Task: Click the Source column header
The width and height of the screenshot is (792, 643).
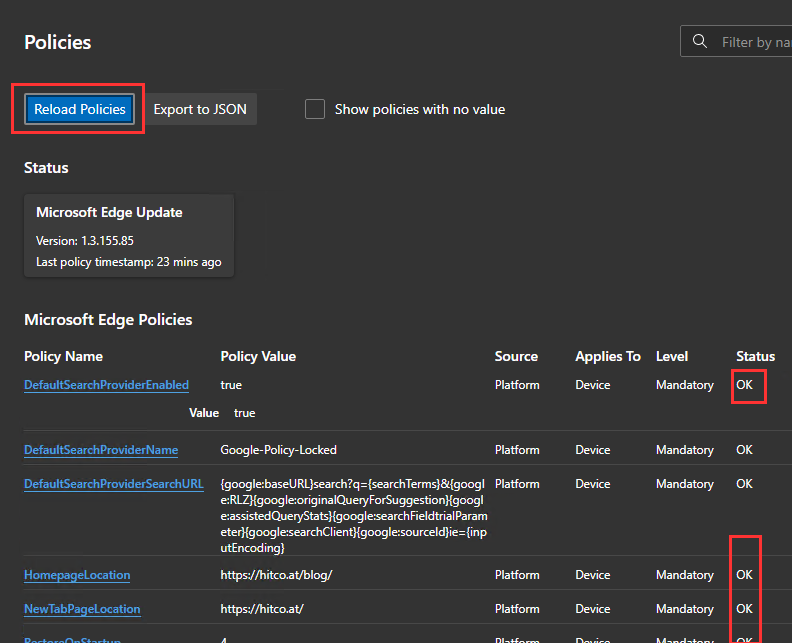Action: point(516,356)
